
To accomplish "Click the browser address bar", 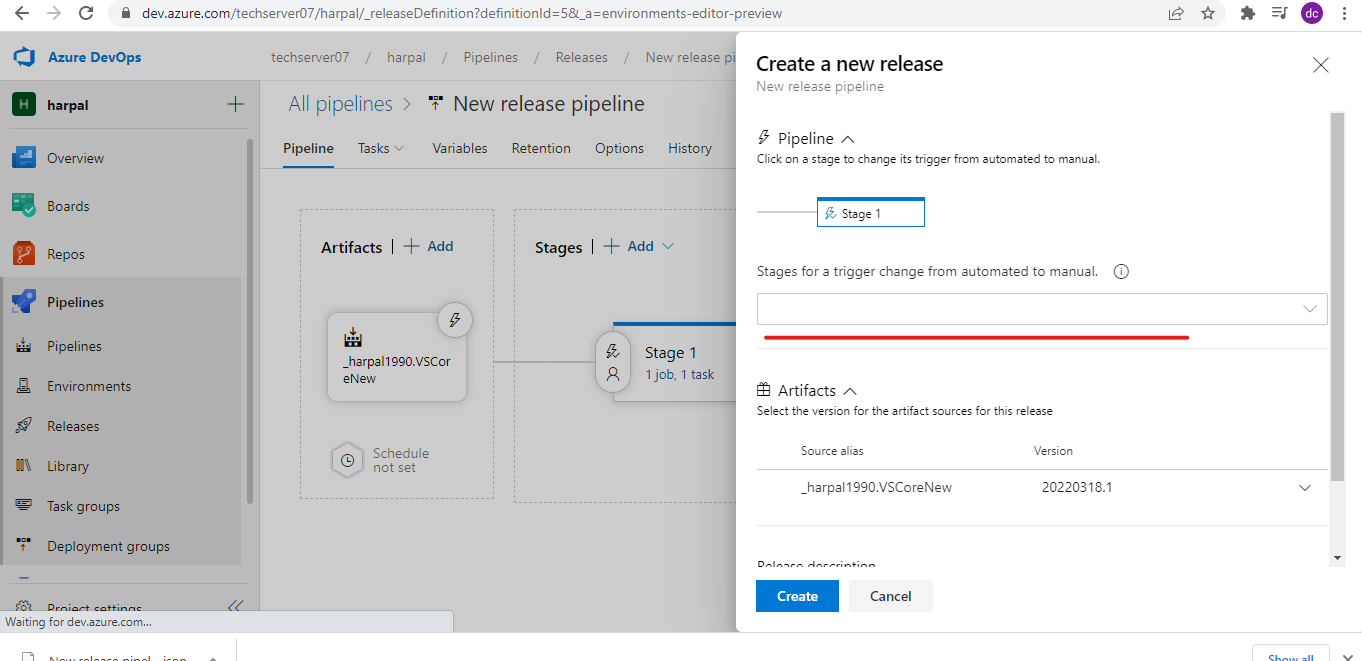I will (640, 14).
